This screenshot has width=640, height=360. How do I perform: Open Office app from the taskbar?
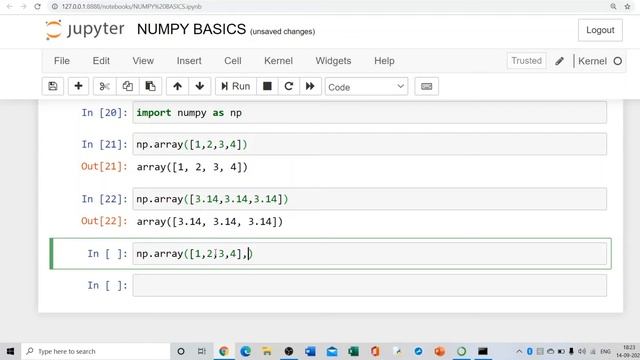pyautogui.click(x=375, y=351)
